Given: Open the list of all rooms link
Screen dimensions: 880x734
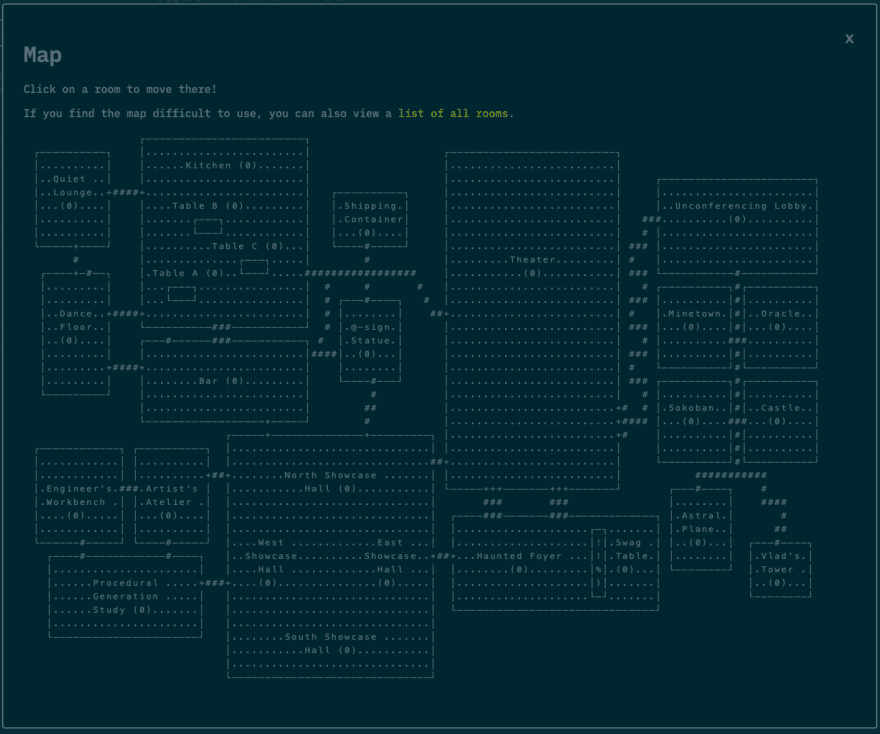Looking at the screenshot, I should click(453, 113).
